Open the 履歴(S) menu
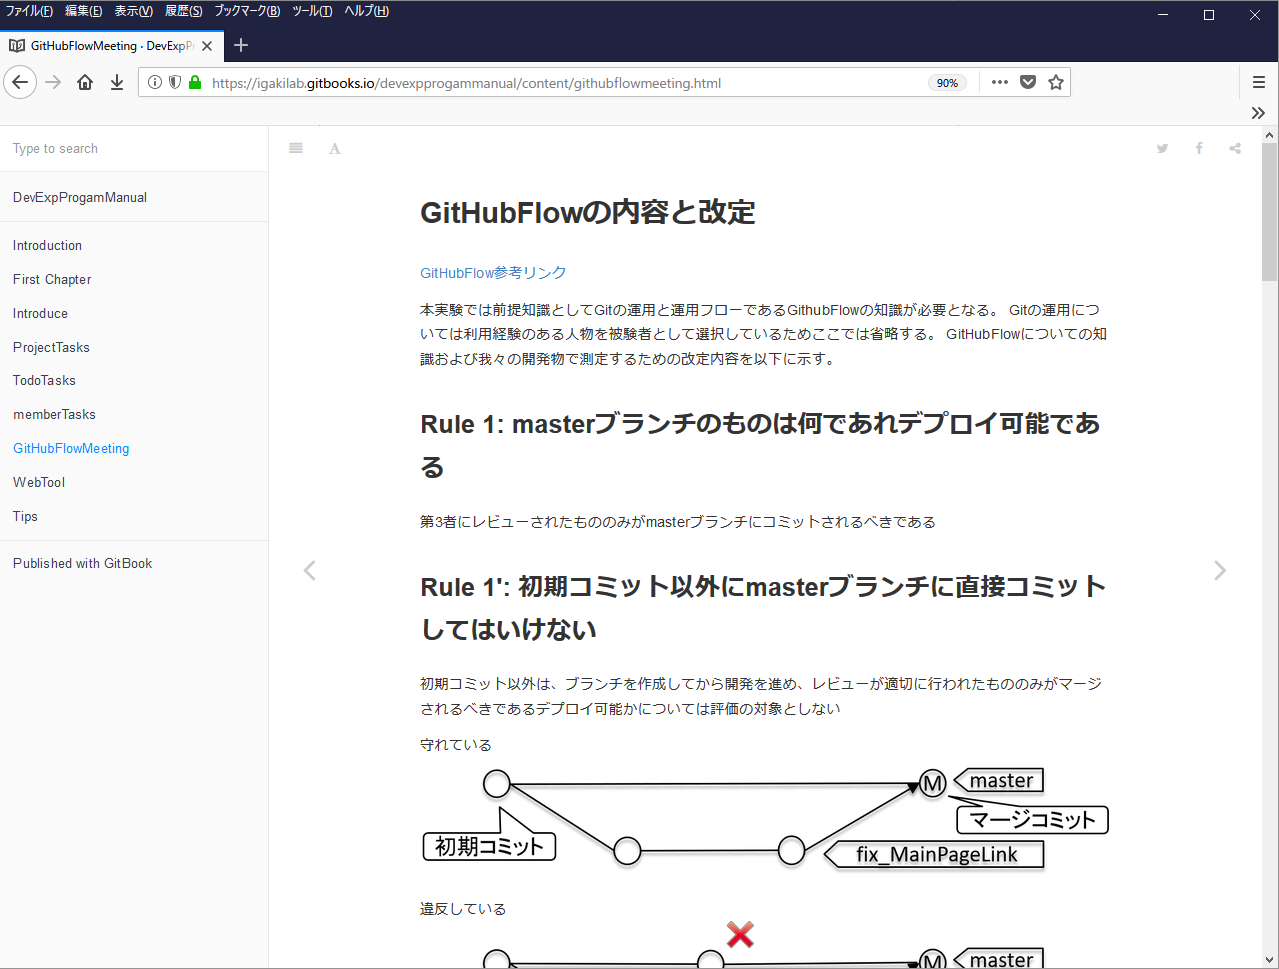Image resolution: width=1279 pixels, height=969 pixels. click(183, 11)
